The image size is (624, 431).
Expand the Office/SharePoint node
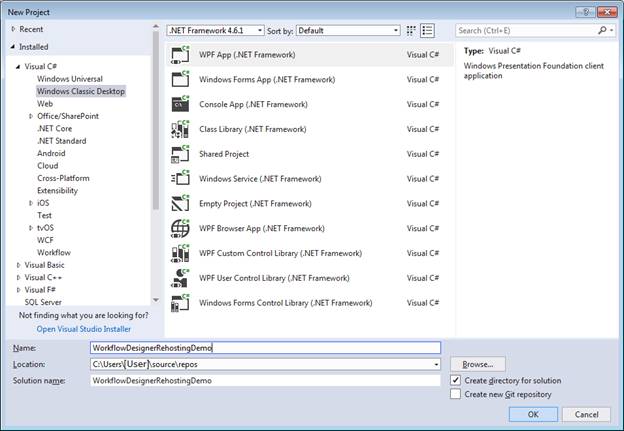click(x=31, y=116)
